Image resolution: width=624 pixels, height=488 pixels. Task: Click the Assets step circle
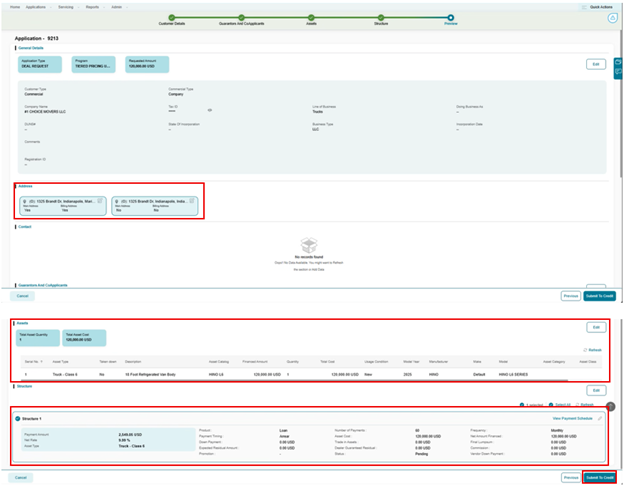click(x=312, y=17)
